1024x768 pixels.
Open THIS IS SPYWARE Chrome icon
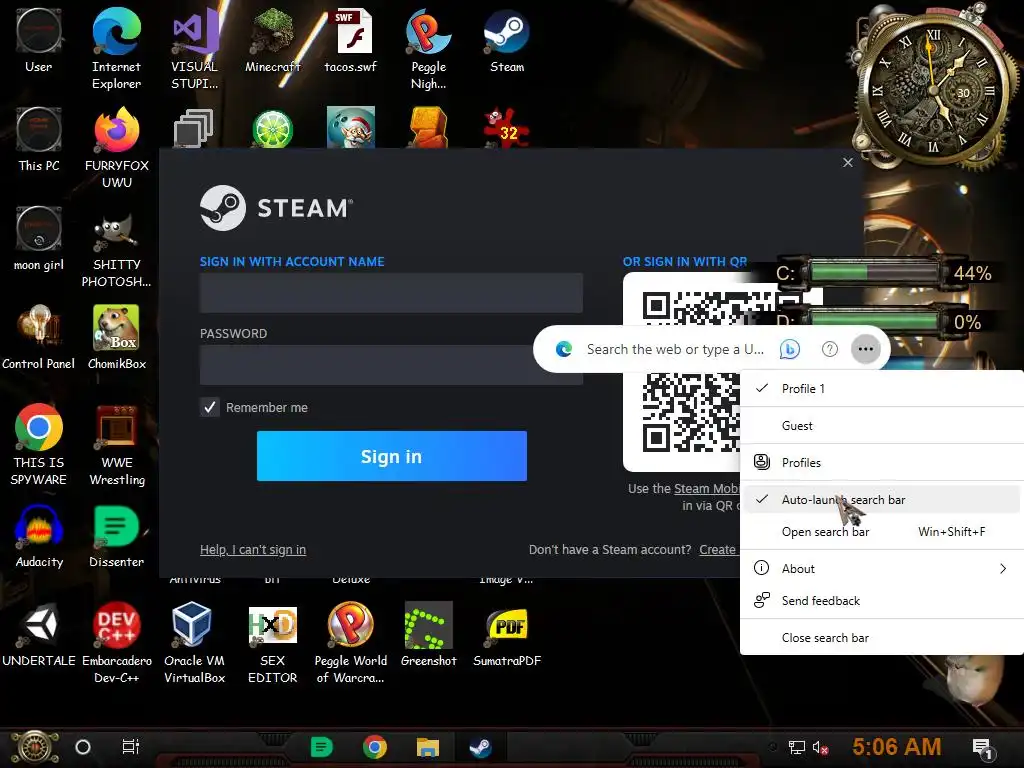click(39, 444)
